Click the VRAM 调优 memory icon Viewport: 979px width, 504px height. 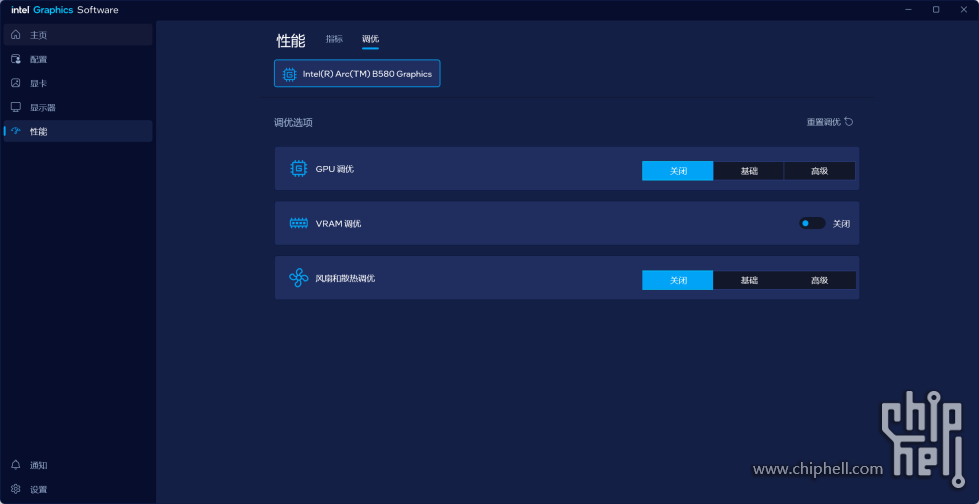click(299, 224)
